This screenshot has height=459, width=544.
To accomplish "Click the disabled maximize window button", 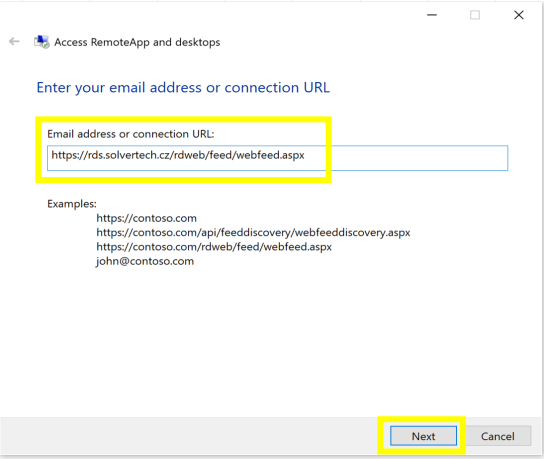I will coord(475,15).
